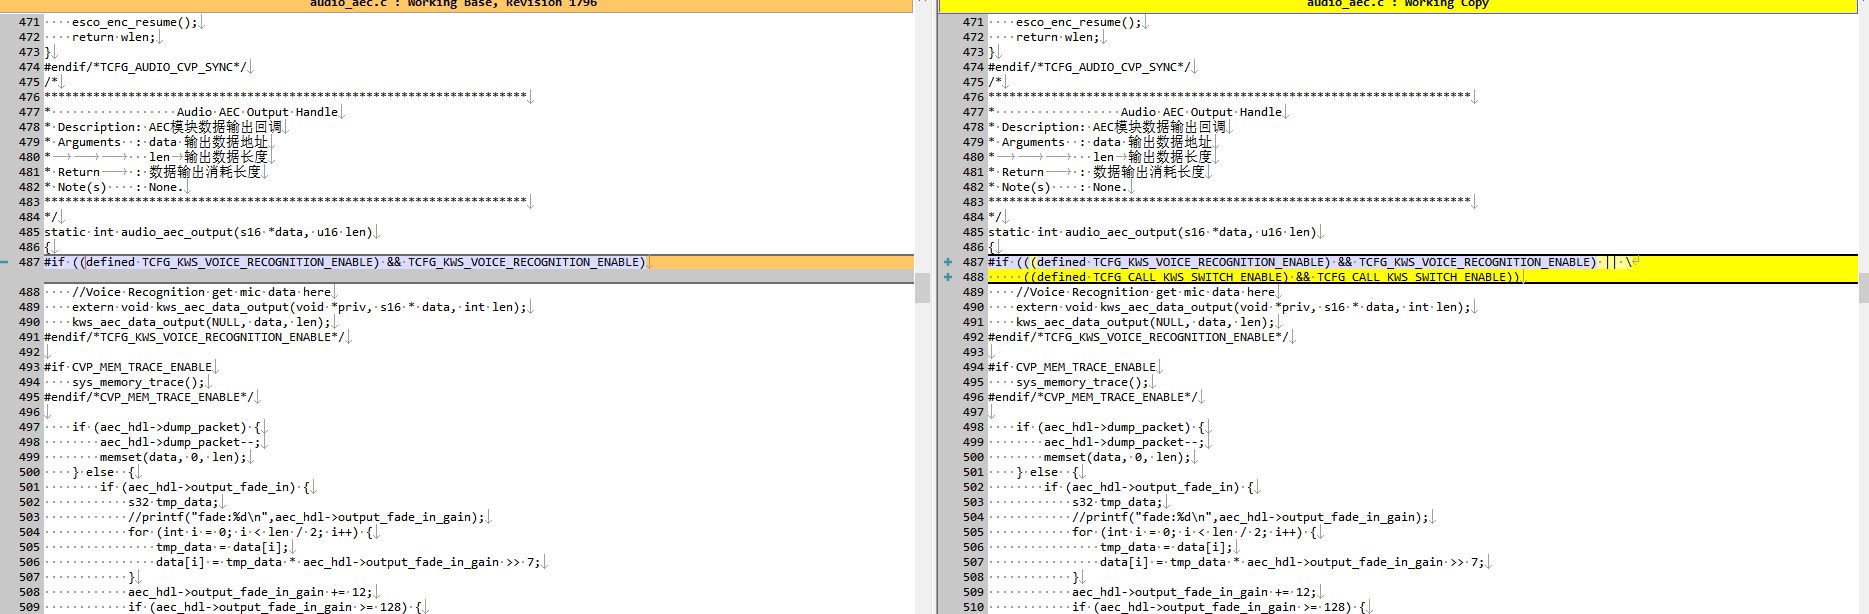Click 'tmp_data = data[i];' in right pane

pyautogui.click(x=1166, y=547)
